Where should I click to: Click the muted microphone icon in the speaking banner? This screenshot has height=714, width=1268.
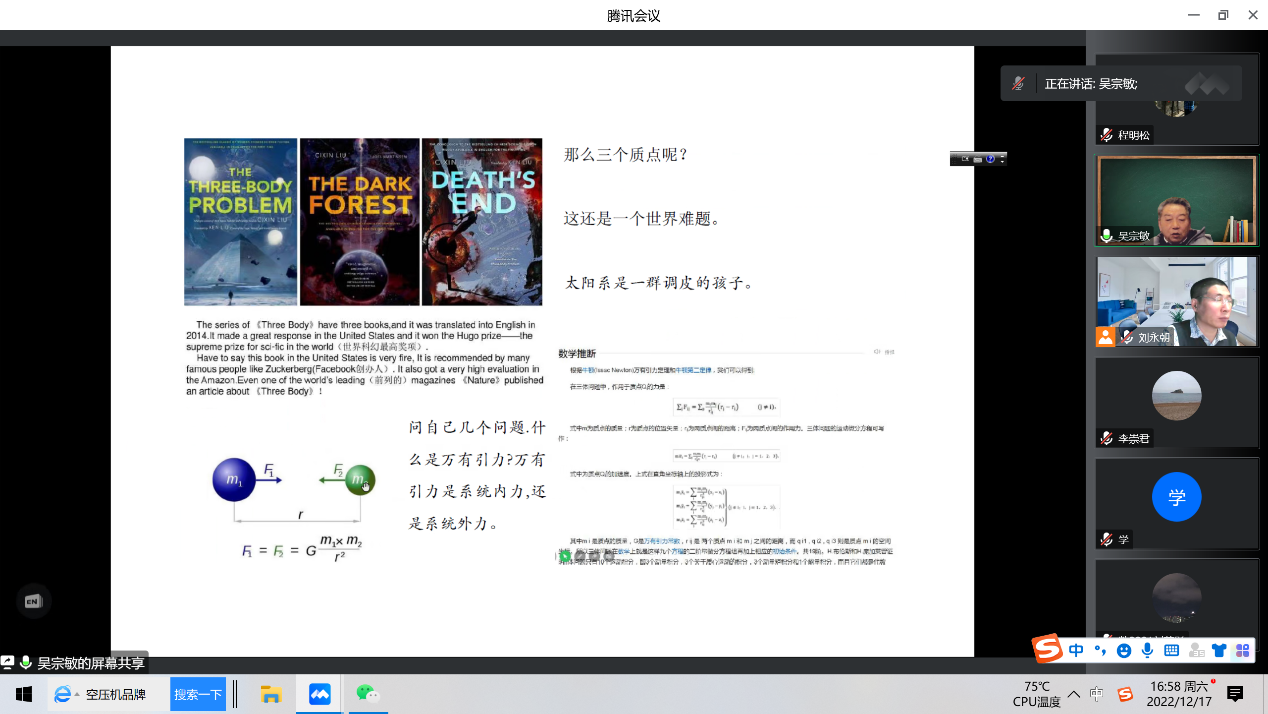[1018, 84]
